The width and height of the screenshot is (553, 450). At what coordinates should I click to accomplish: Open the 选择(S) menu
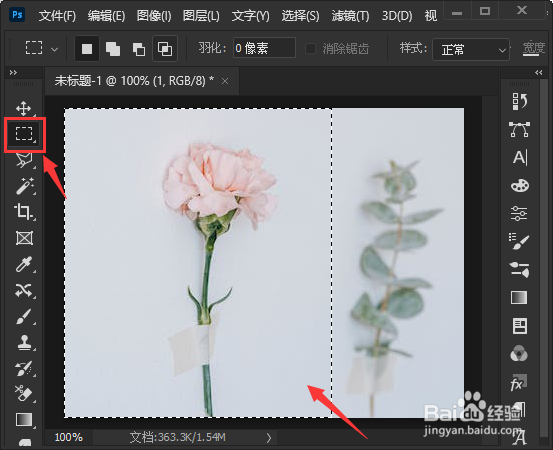click(300, 16)
